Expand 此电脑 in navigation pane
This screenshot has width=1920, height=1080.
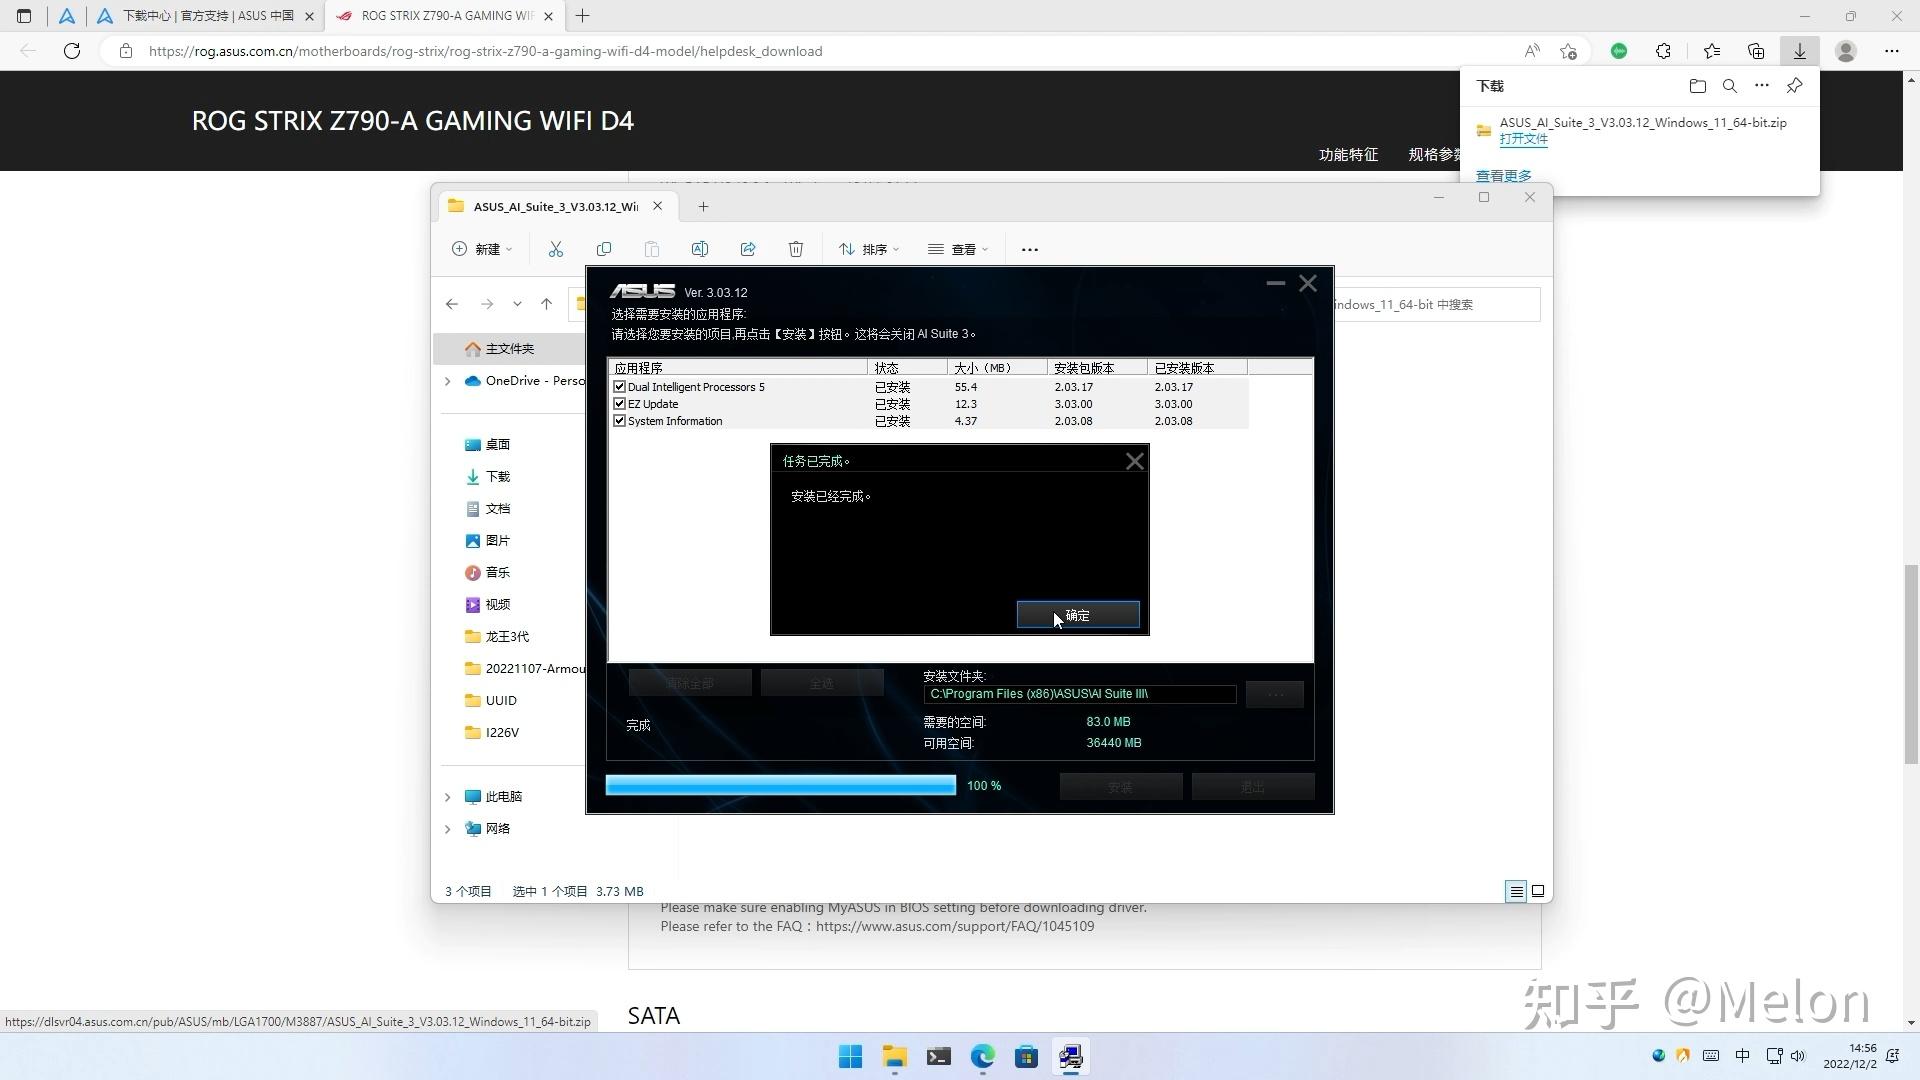click(x=448, y=797)
